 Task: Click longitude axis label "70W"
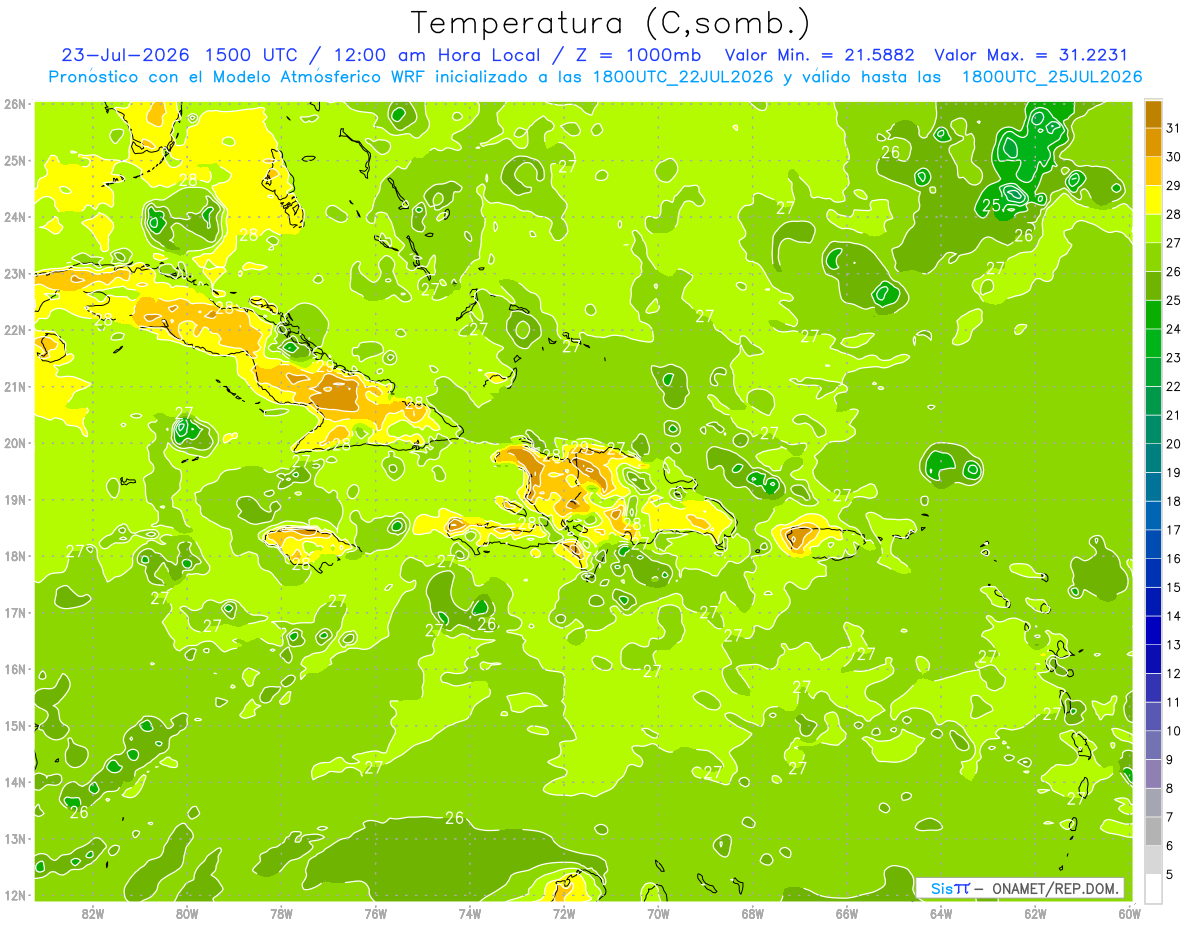[x=658, y=913]
